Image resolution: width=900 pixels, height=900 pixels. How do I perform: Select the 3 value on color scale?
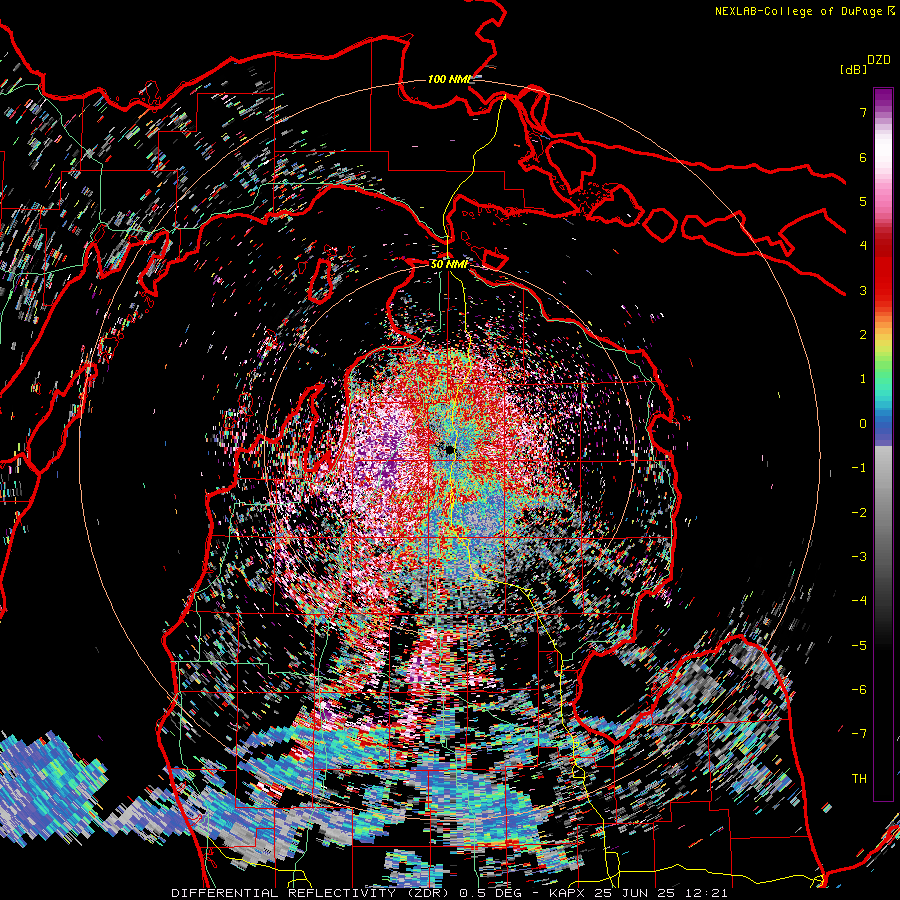(863, 290)
